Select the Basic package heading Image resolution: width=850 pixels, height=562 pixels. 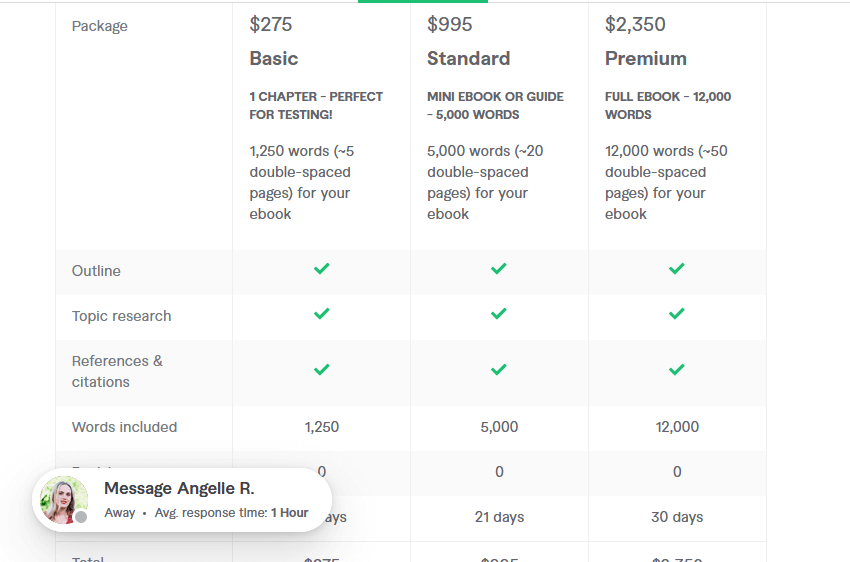click(274, 59)
